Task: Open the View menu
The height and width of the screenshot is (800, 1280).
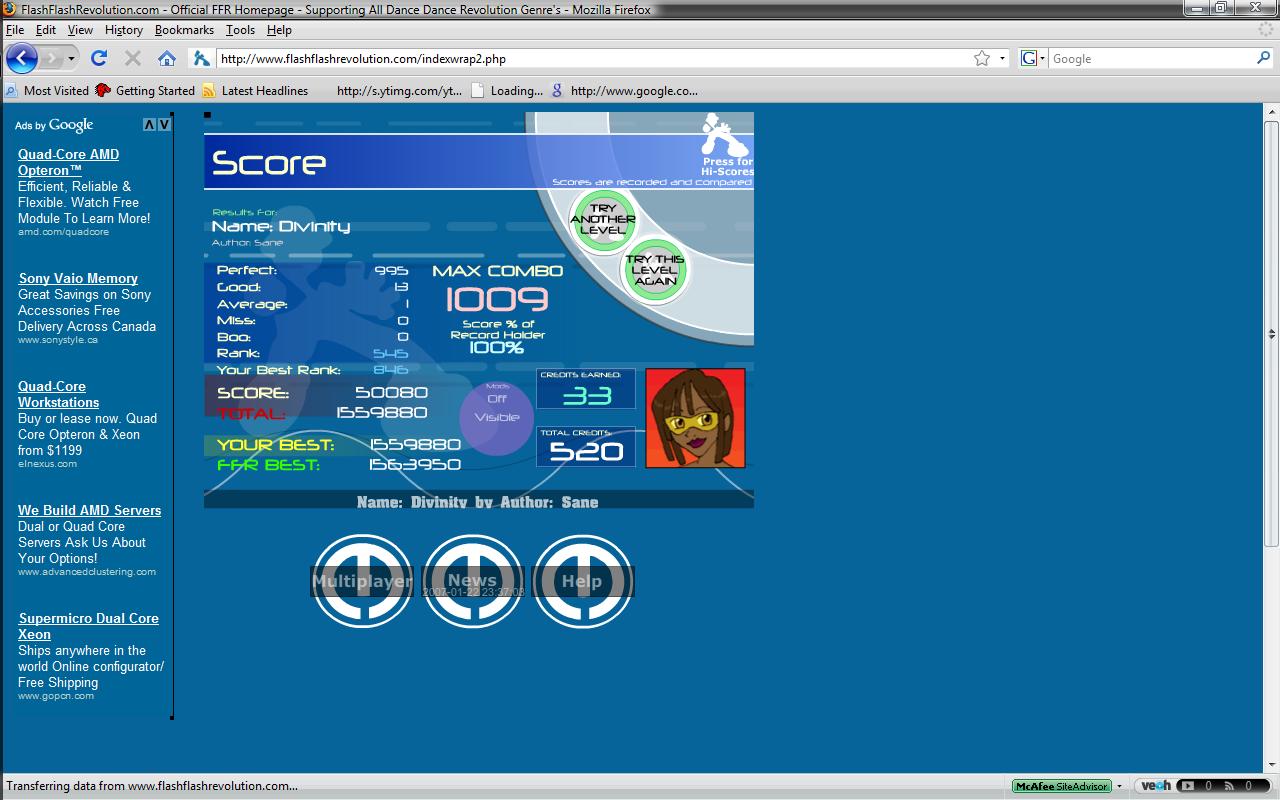Action: pyautogui.click(x=80, y=30)
